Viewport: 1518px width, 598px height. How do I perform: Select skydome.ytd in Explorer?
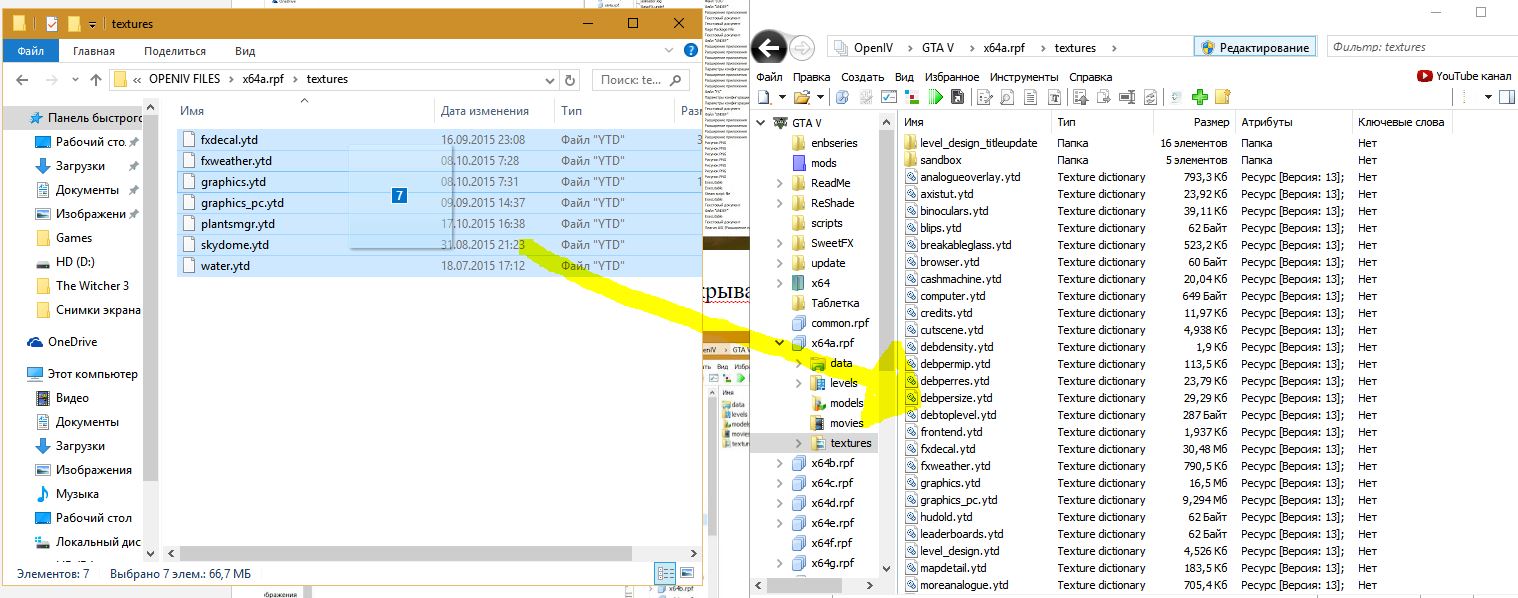tap(234, 245)
